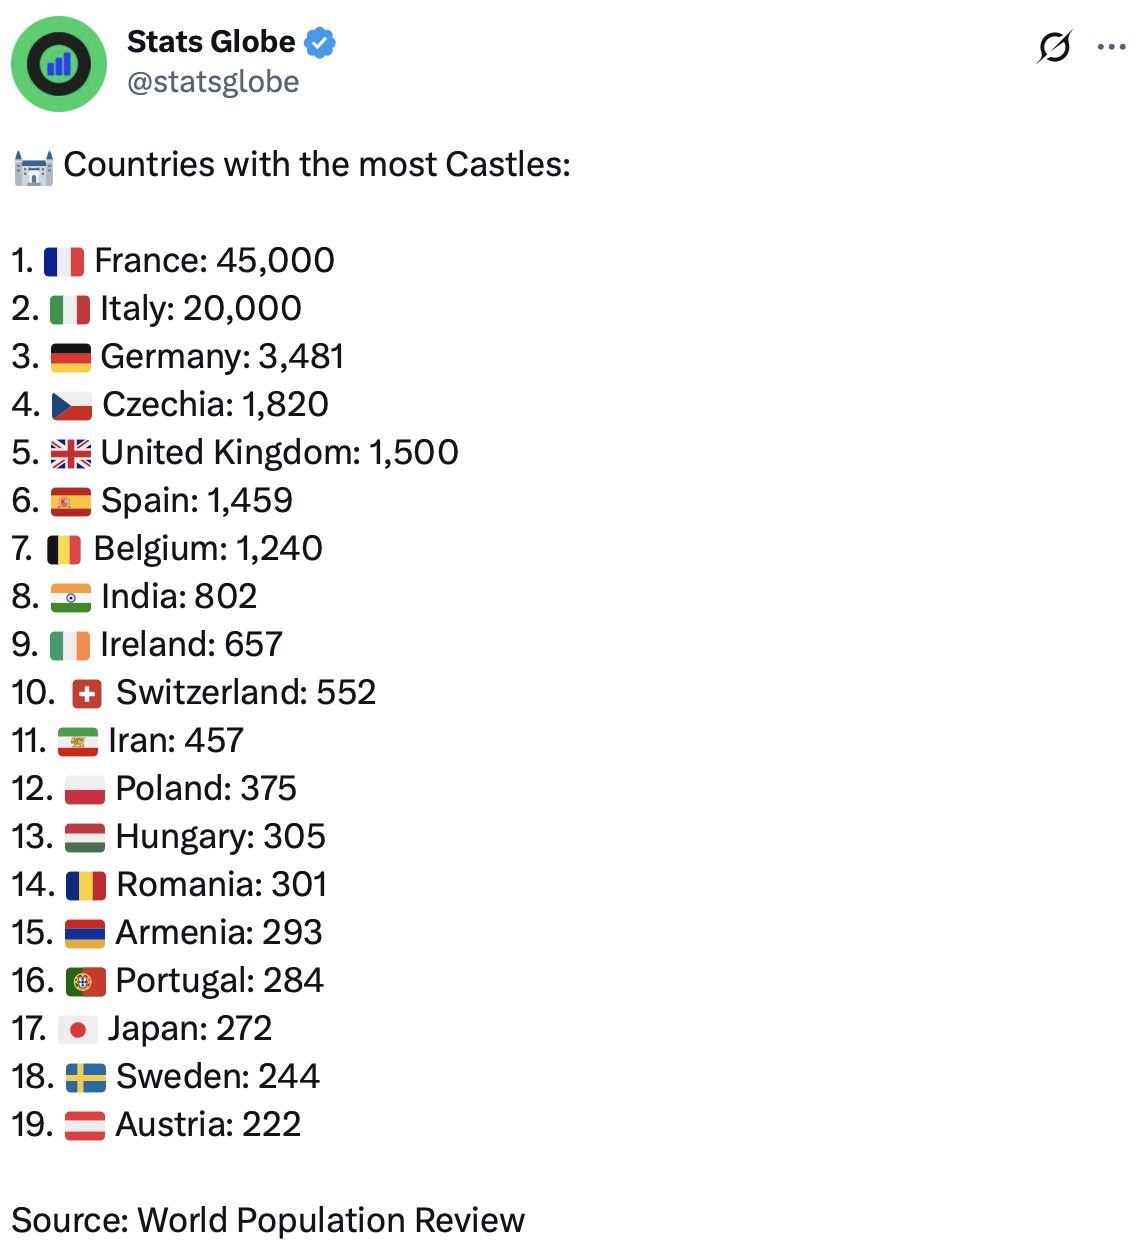Click the Stats Globe profile avatar
Viewport: 1144px width, 1256px height.
tap(59, 64)
